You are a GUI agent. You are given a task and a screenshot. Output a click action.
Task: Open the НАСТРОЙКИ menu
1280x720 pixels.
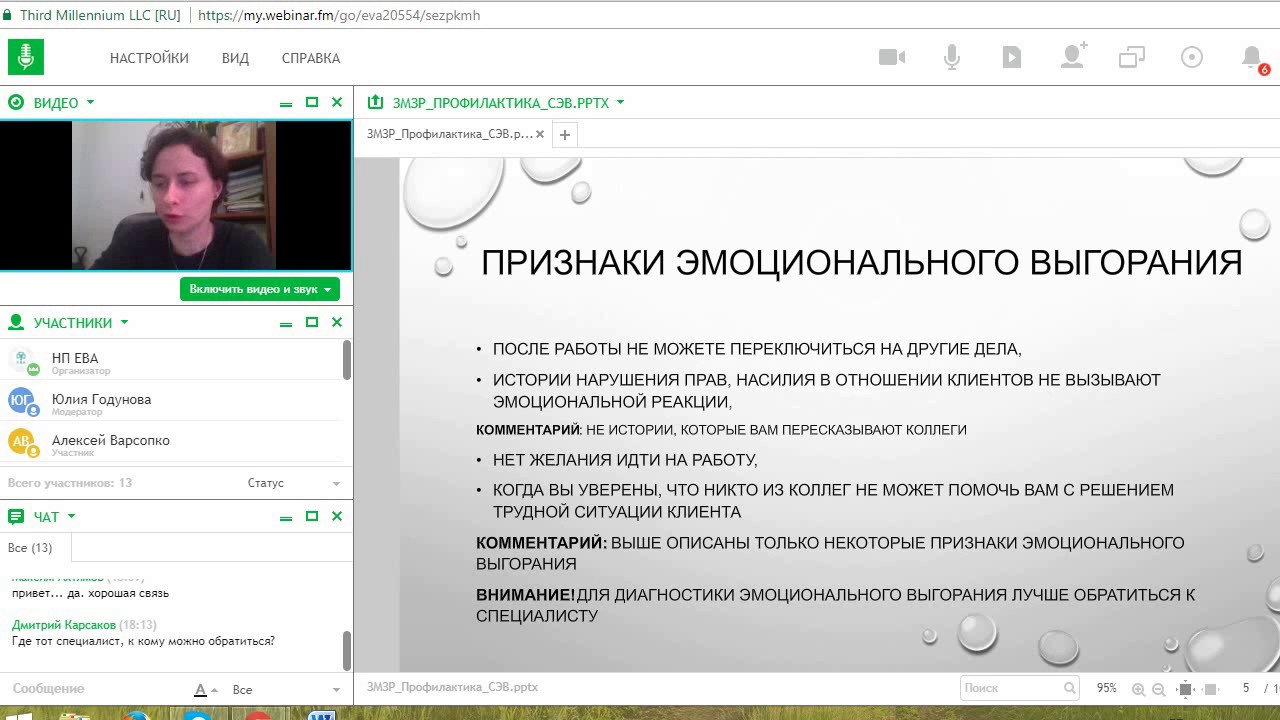click(x=149, y=58)
